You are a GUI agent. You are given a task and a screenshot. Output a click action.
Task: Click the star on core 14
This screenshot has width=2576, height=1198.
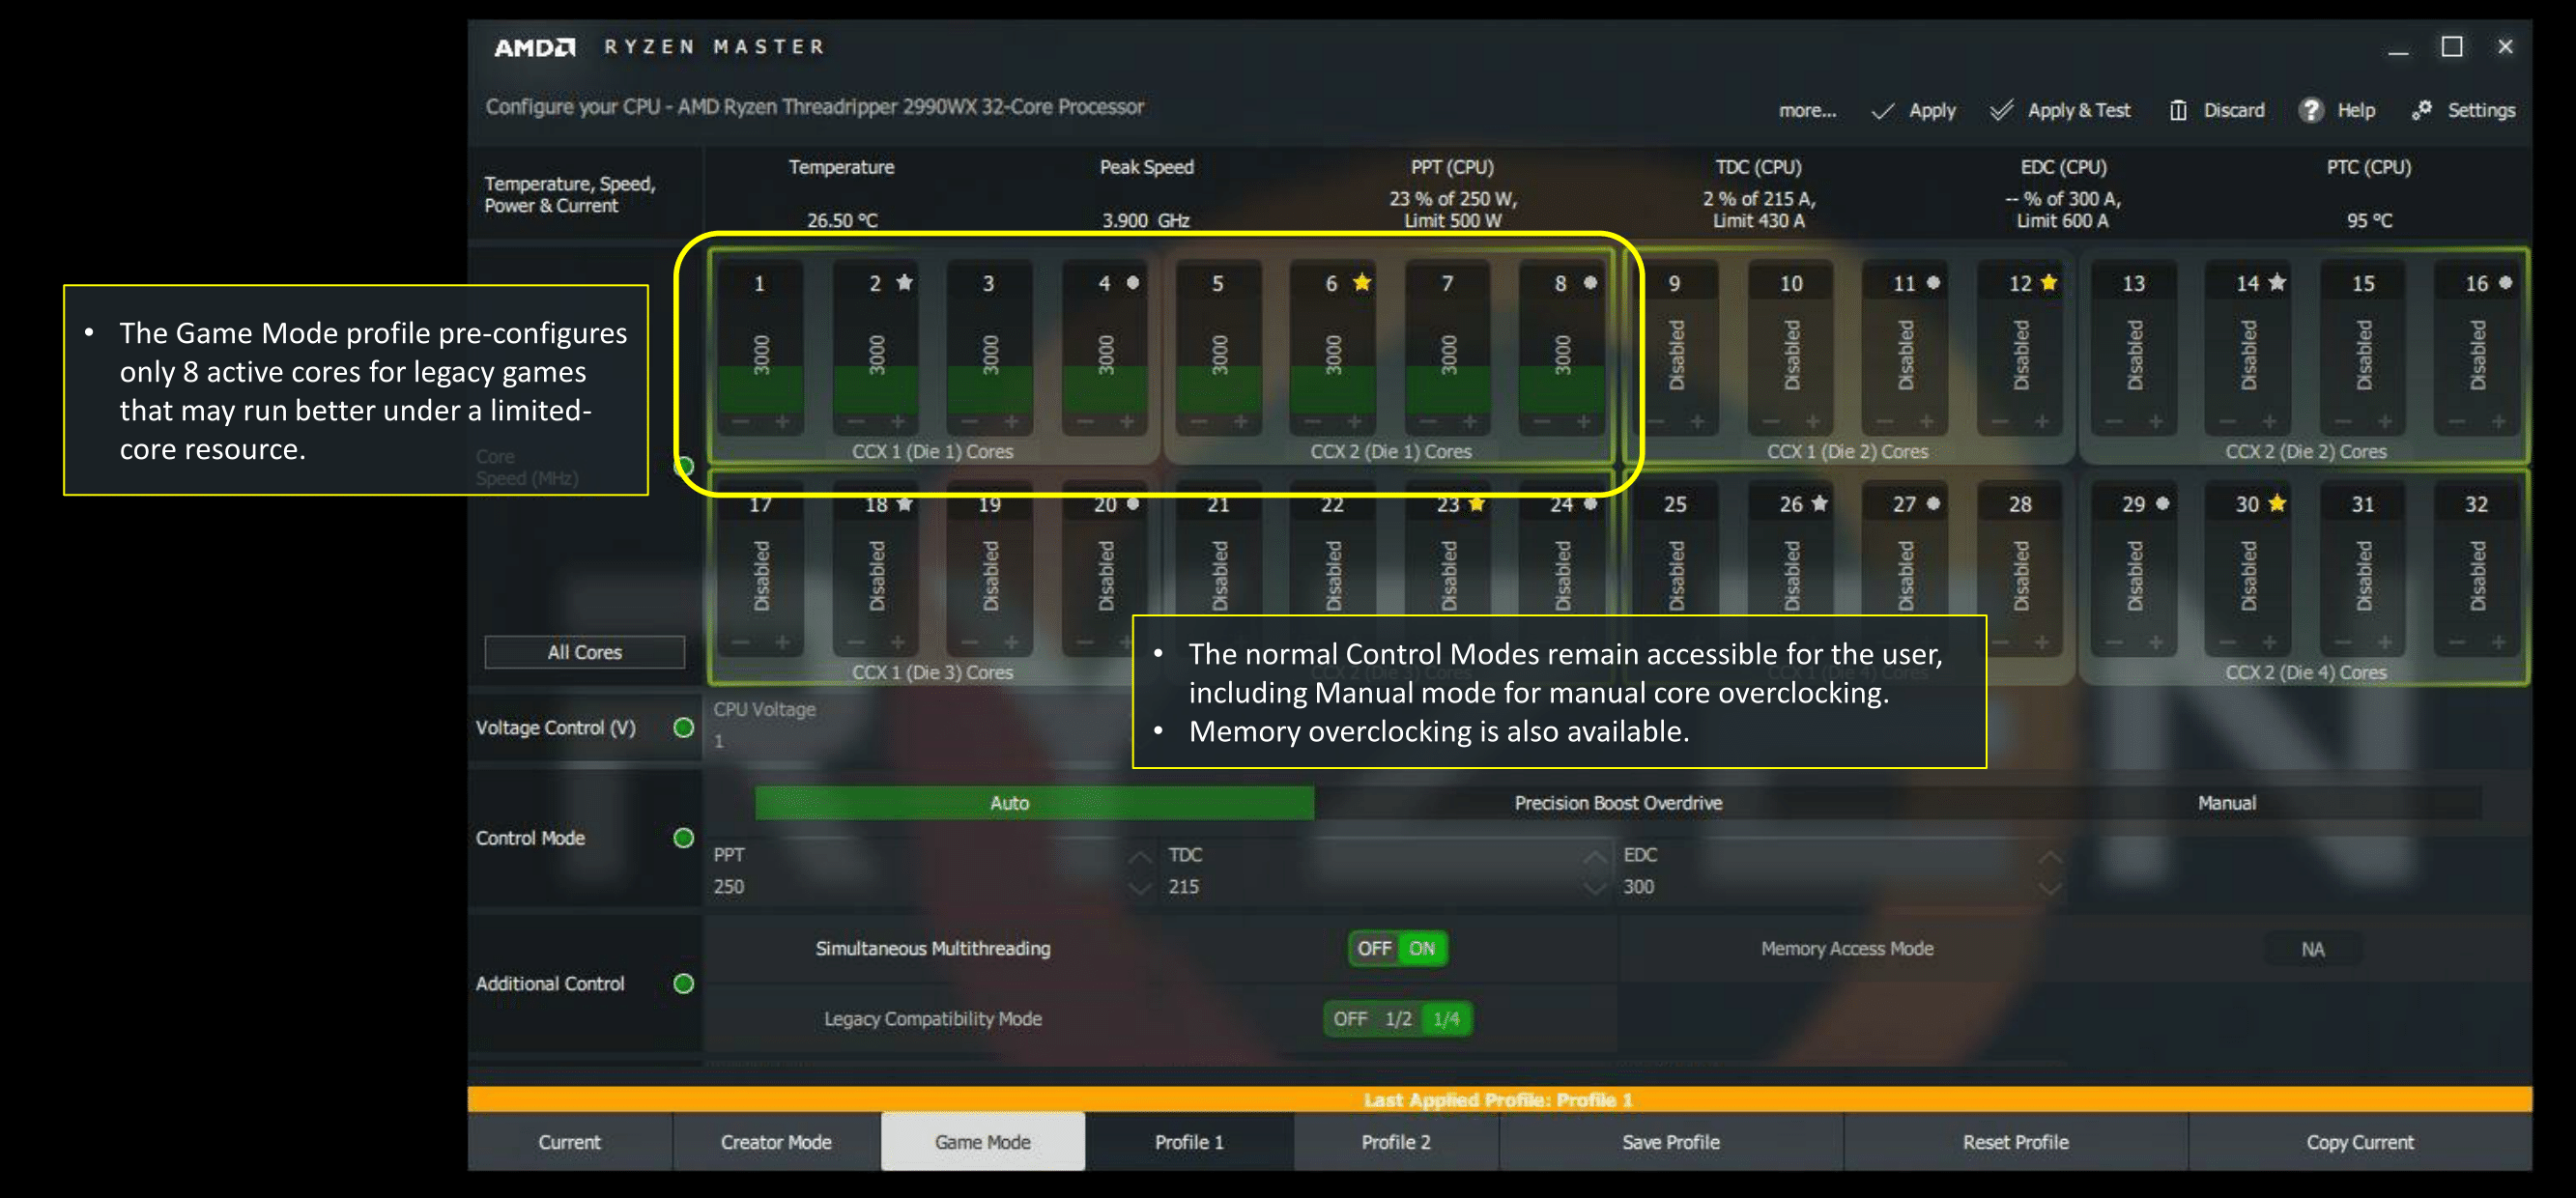tap(2277, 282)
